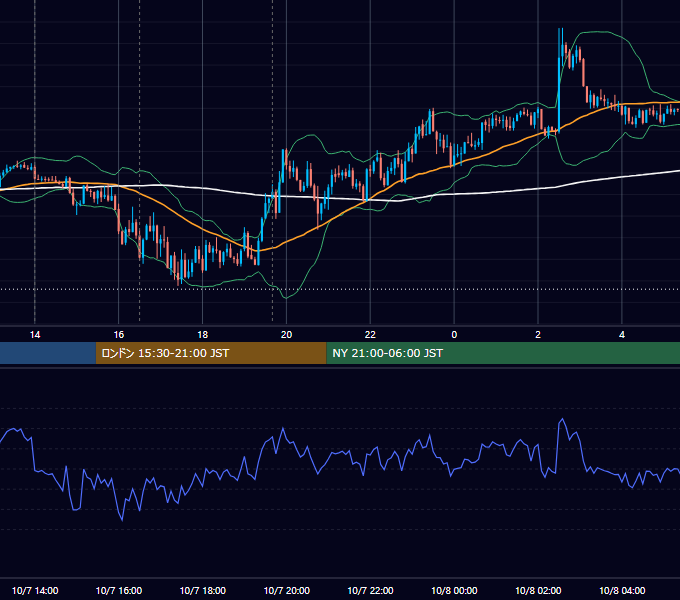680x600 pixels.
Task: Click the 10/7 22:00 timestamp label
Action: pos(370,590)
